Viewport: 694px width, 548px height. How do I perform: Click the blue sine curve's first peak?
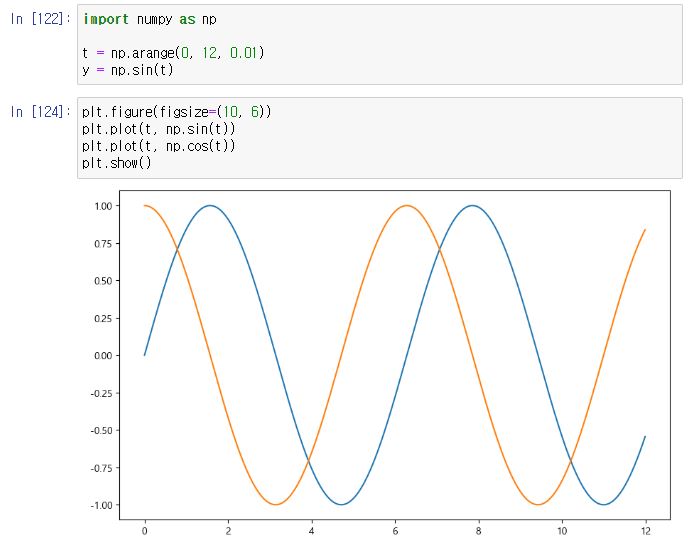click(210, 205)
